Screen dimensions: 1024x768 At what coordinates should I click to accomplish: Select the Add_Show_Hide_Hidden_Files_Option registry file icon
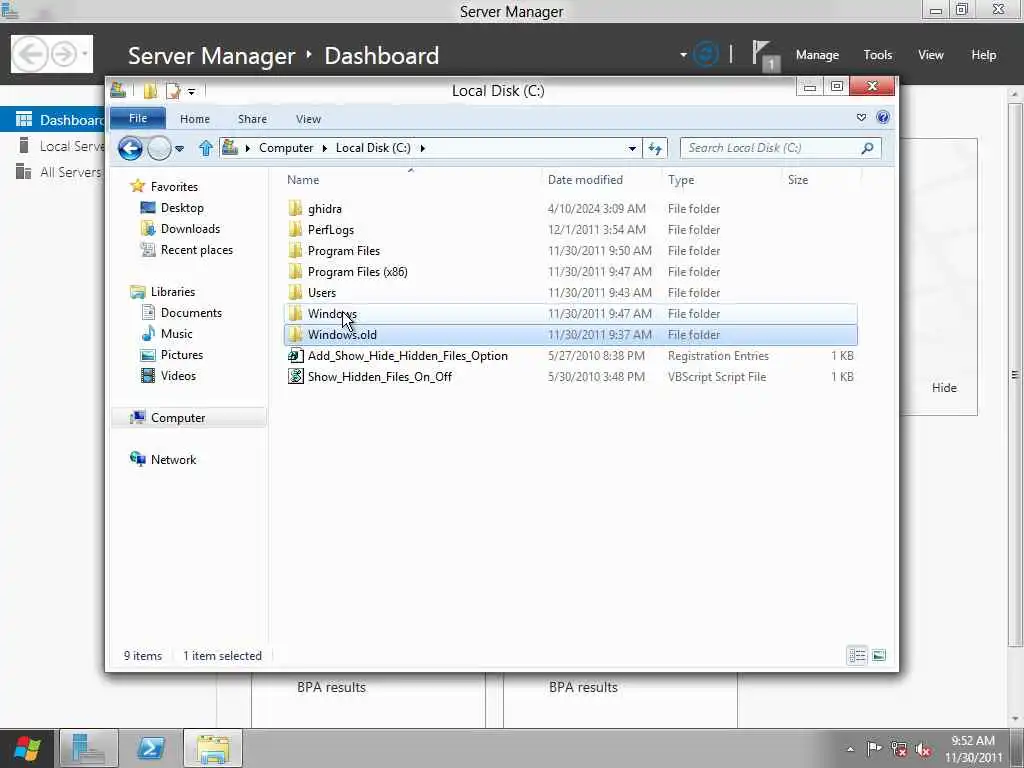coord(296,355)
